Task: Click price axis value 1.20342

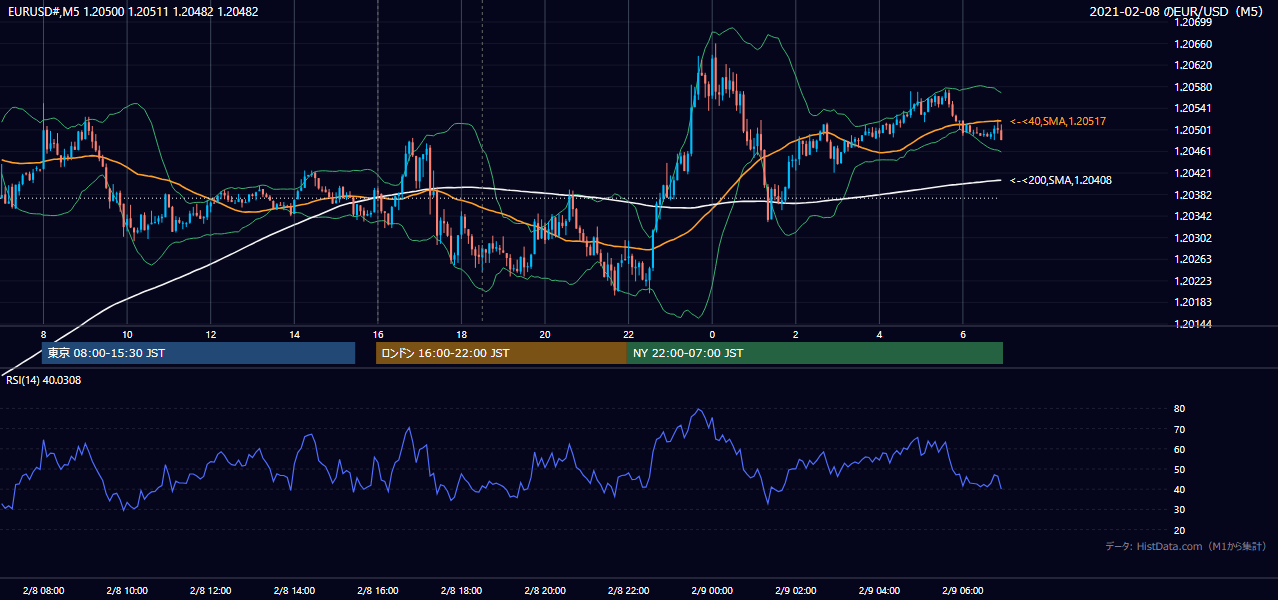Action: 1193,216
